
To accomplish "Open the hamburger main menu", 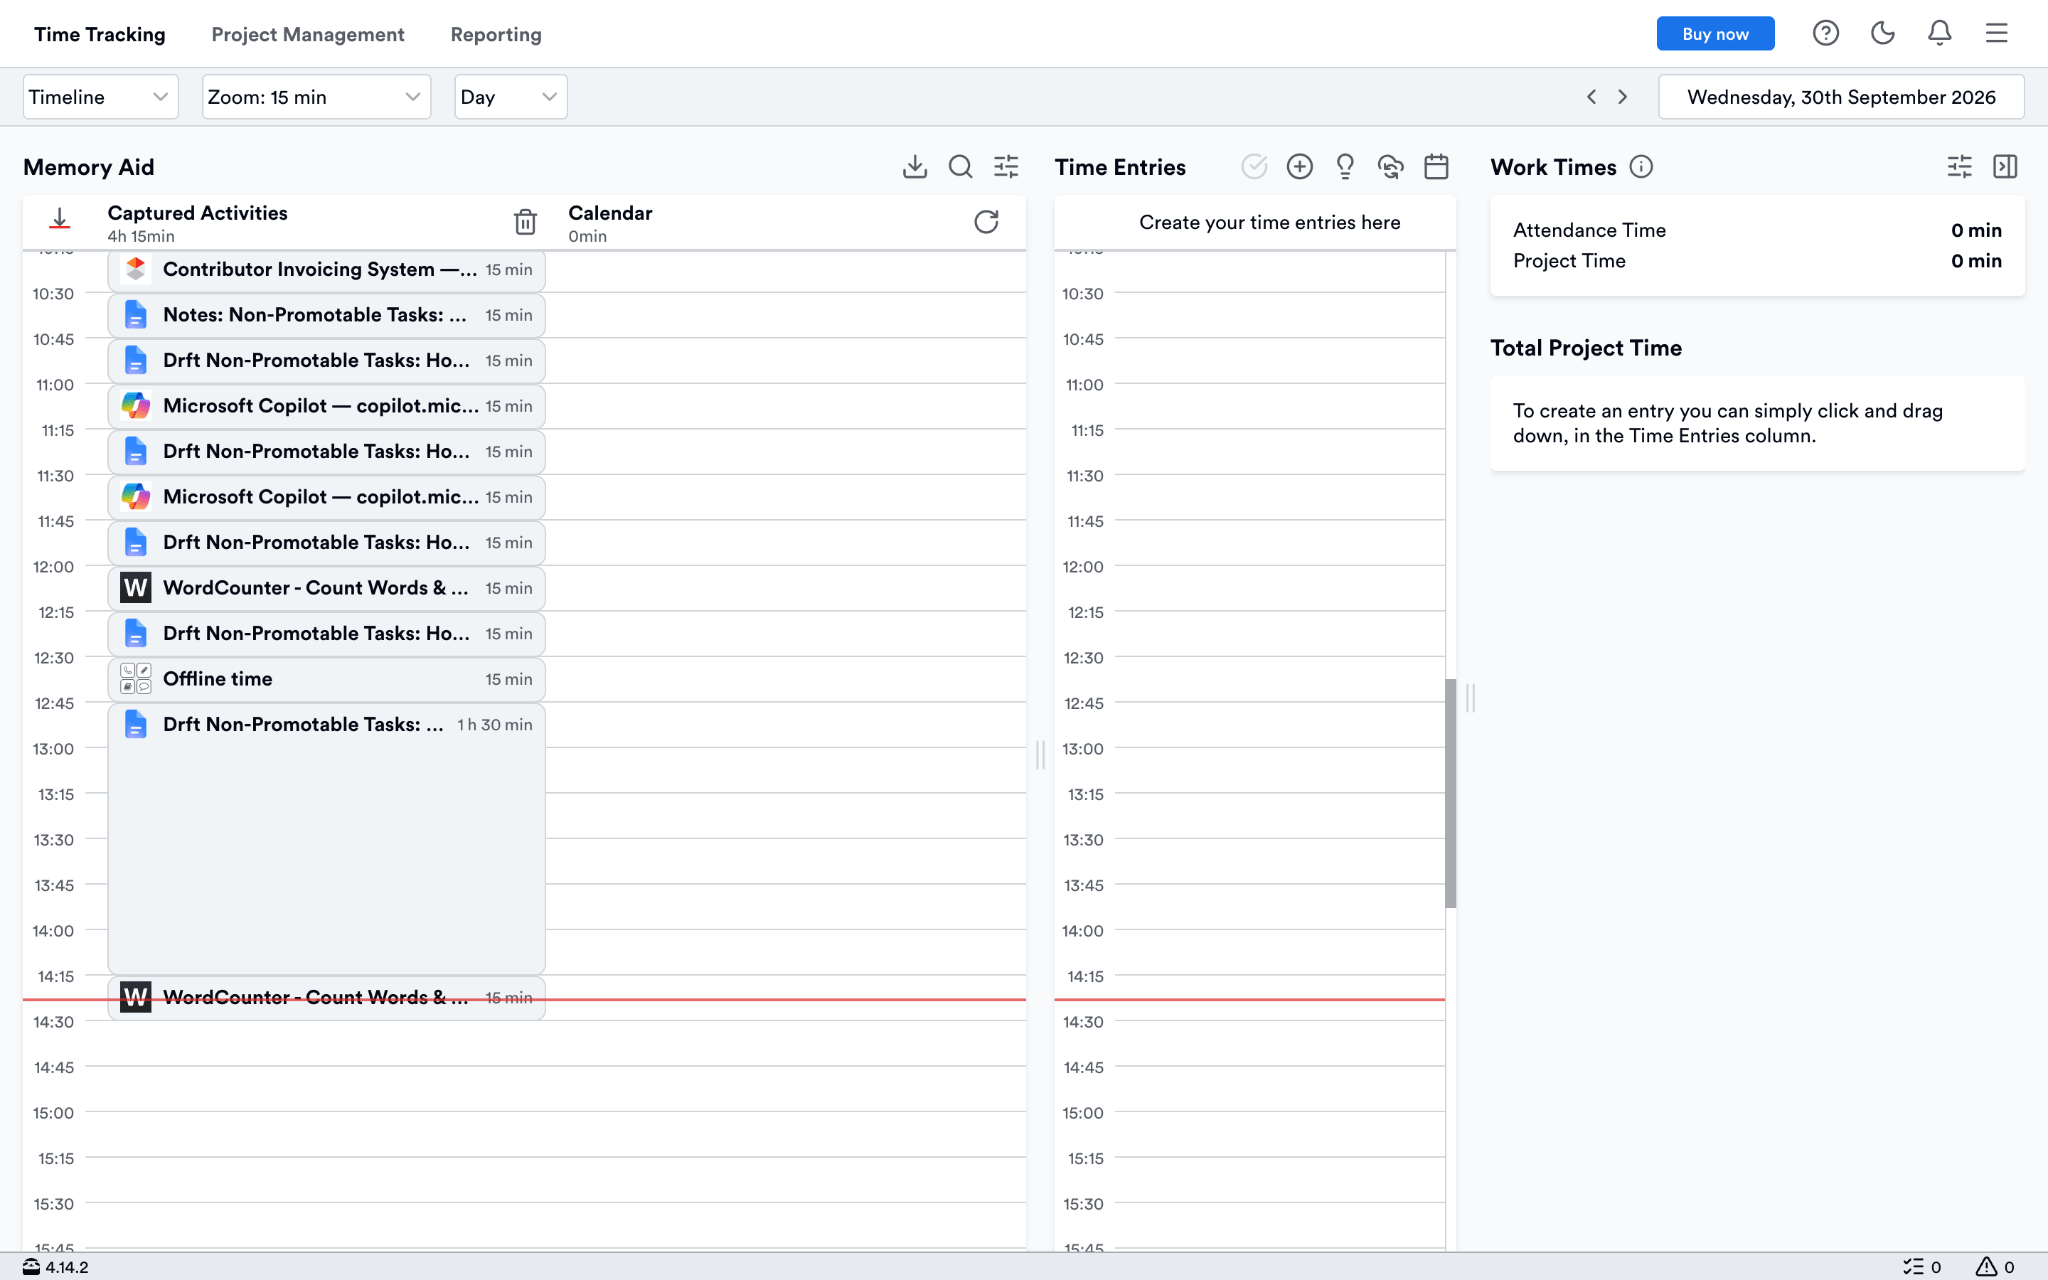I will (1996, 33).
